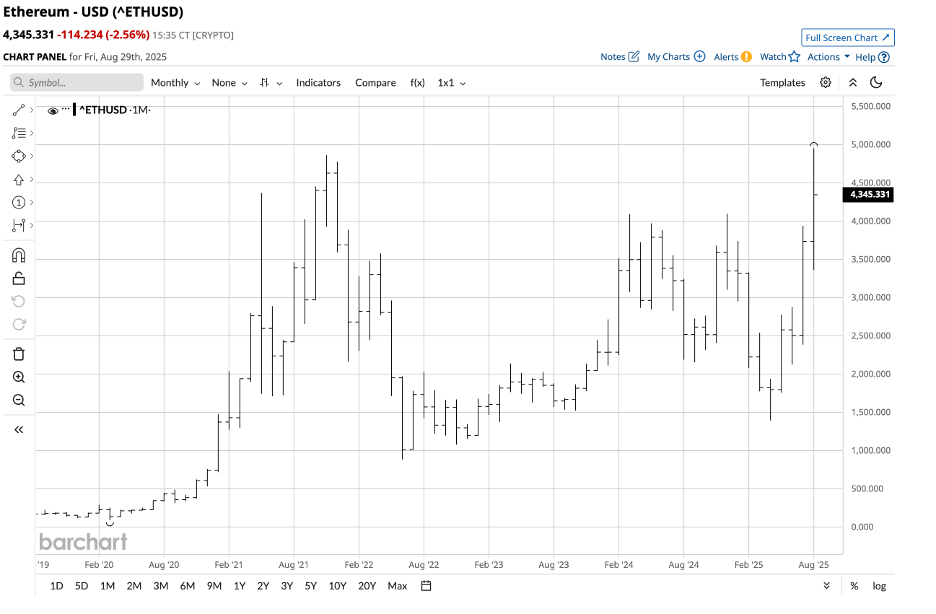The width and height of the screenshot is (936, 614).
Task: Toggle log scale button
Action: pyautogui.click(x=879, y=586)
